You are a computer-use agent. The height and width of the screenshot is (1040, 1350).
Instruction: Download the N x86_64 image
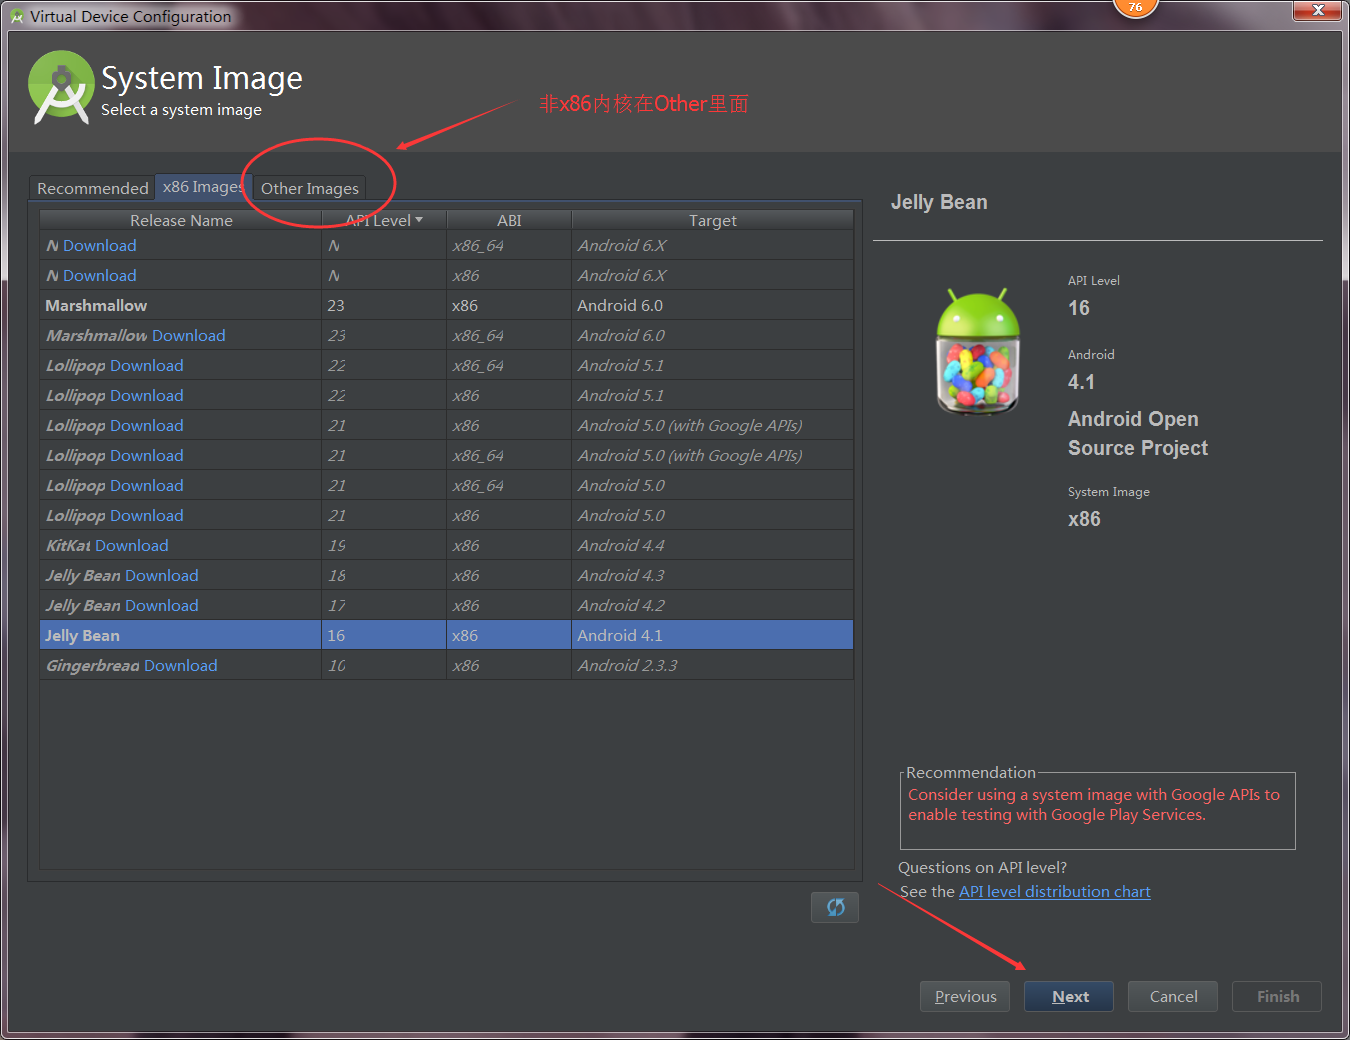[x=99, y=245]
